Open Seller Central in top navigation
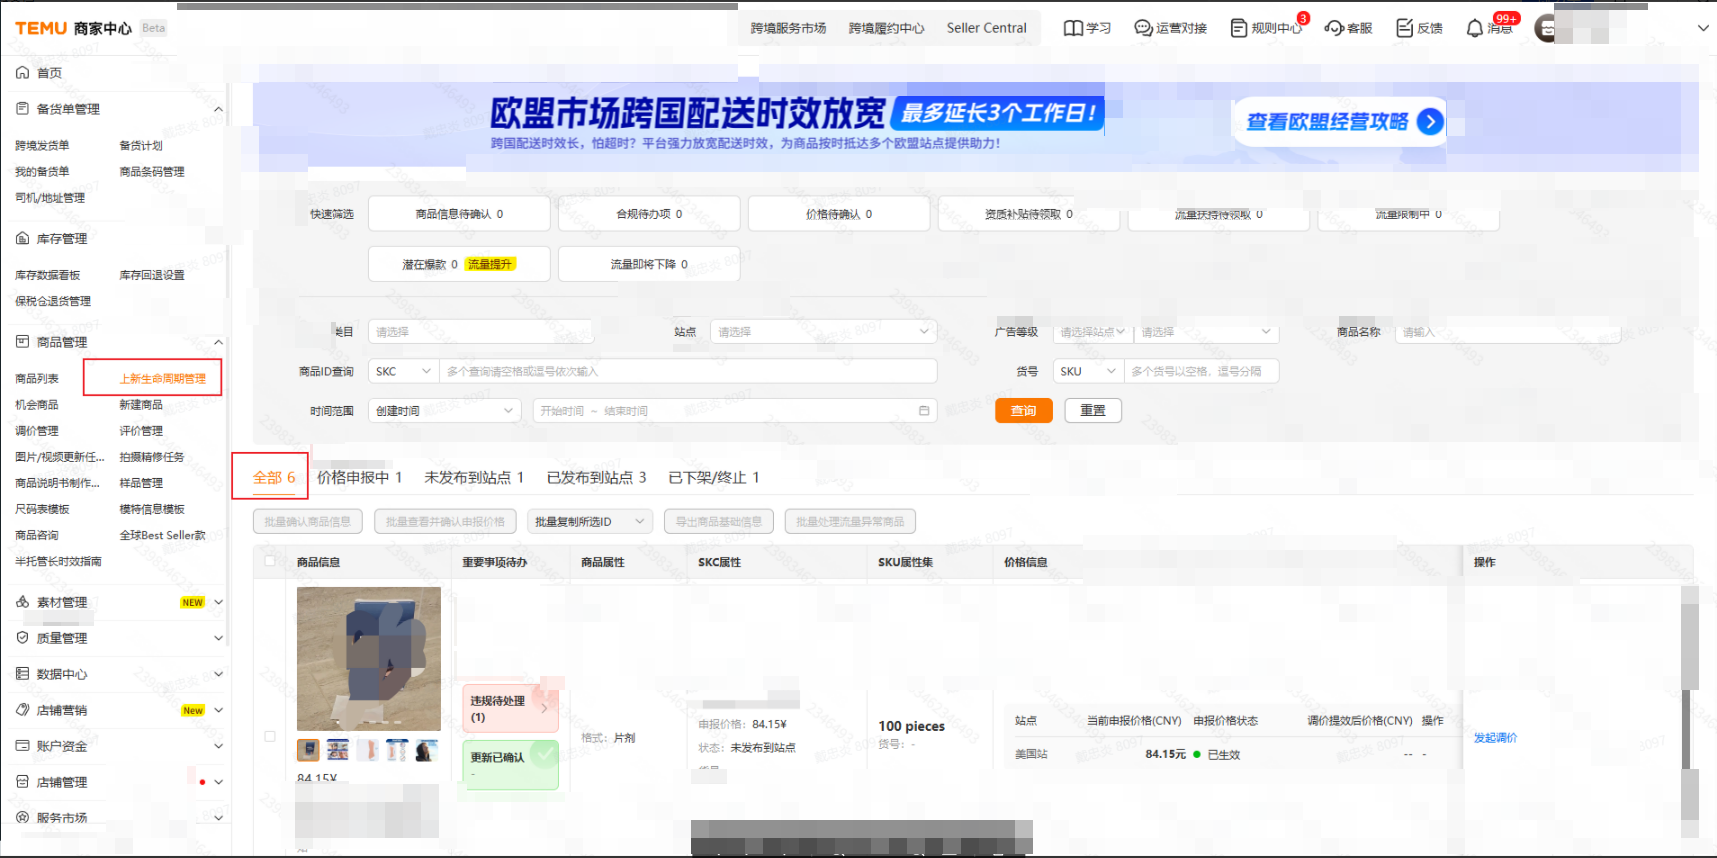The image size is (1717, 858). tap(987, 28)
